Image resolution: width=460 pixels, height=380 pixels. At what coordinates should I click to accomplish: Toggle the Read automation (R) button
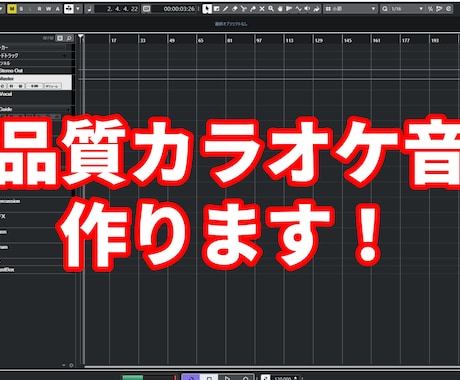(x=39, y=9)
